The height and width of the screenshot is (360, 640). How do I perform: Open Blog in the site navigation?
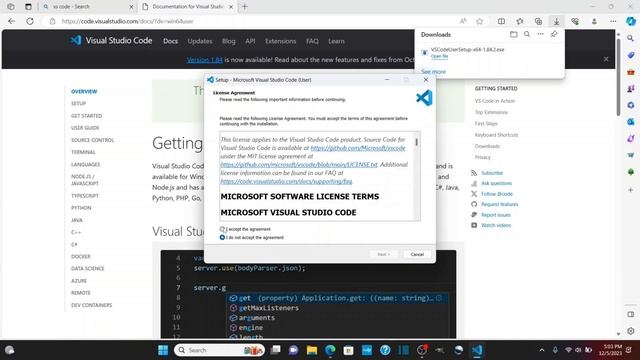(x=229, y=41)
